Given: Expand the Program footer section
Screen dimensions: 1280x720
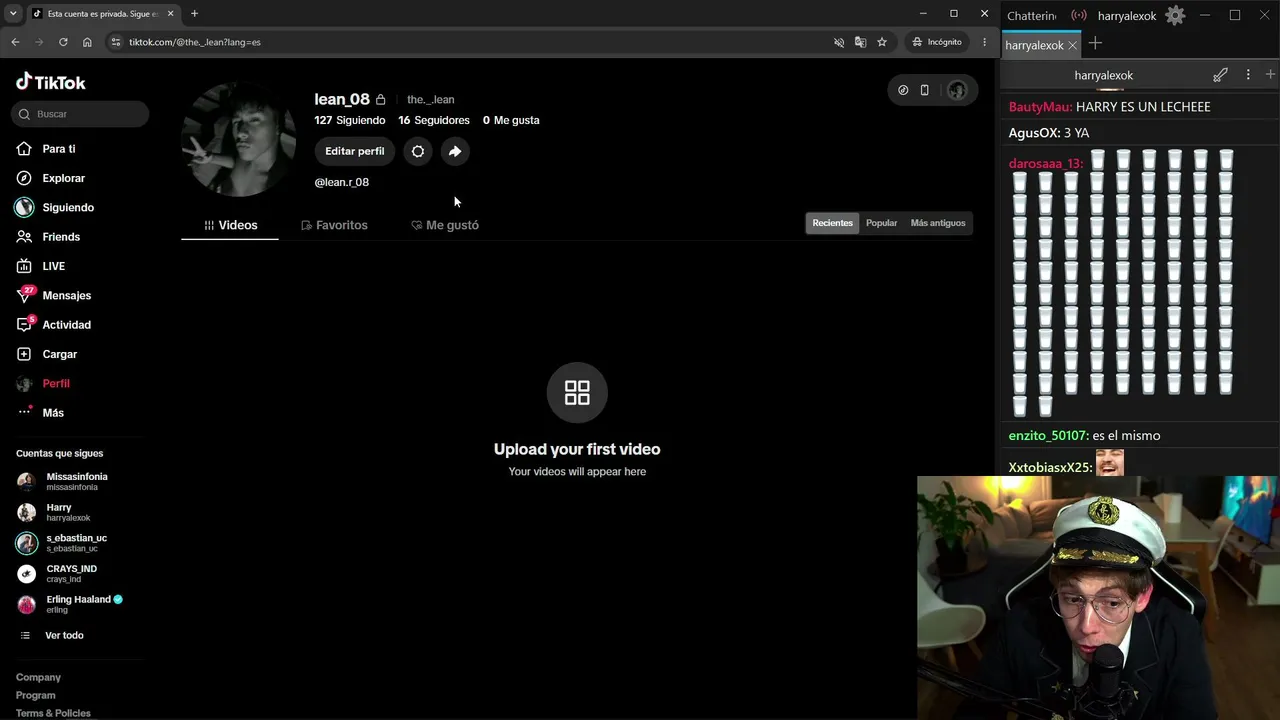Looking at the screenshot, I should [36, 695].
